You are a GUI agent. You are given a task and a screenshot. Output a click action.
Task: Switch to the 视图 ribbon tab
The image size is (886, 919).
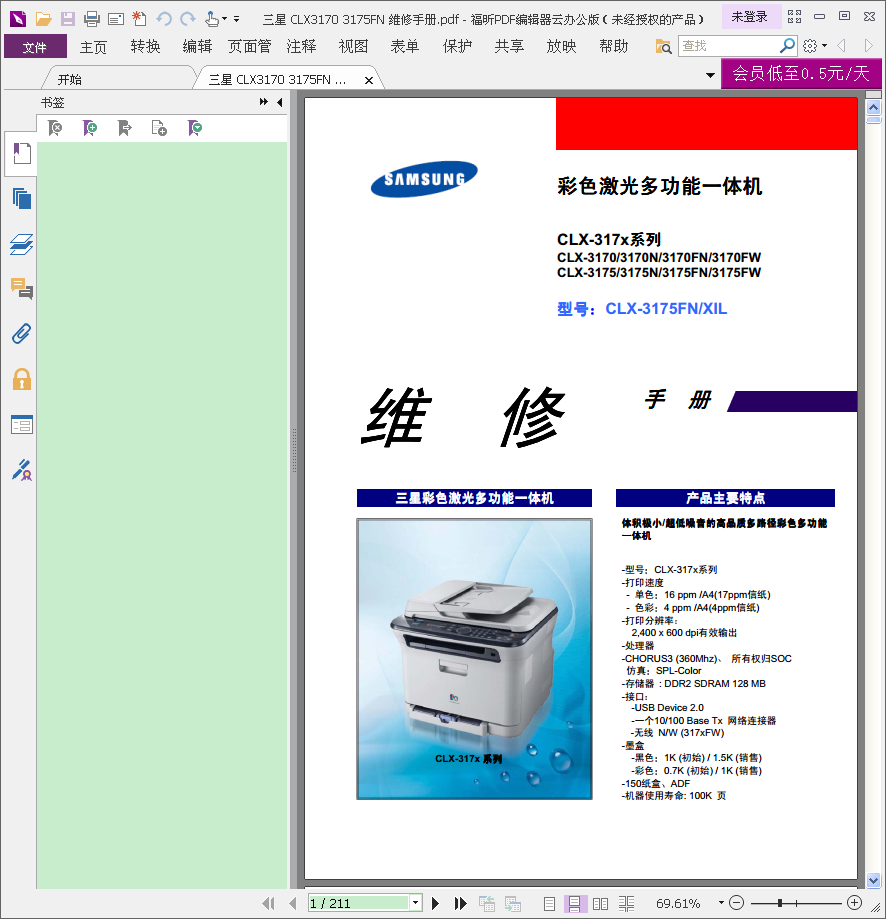pyautogui.click(x=353, y=46)
